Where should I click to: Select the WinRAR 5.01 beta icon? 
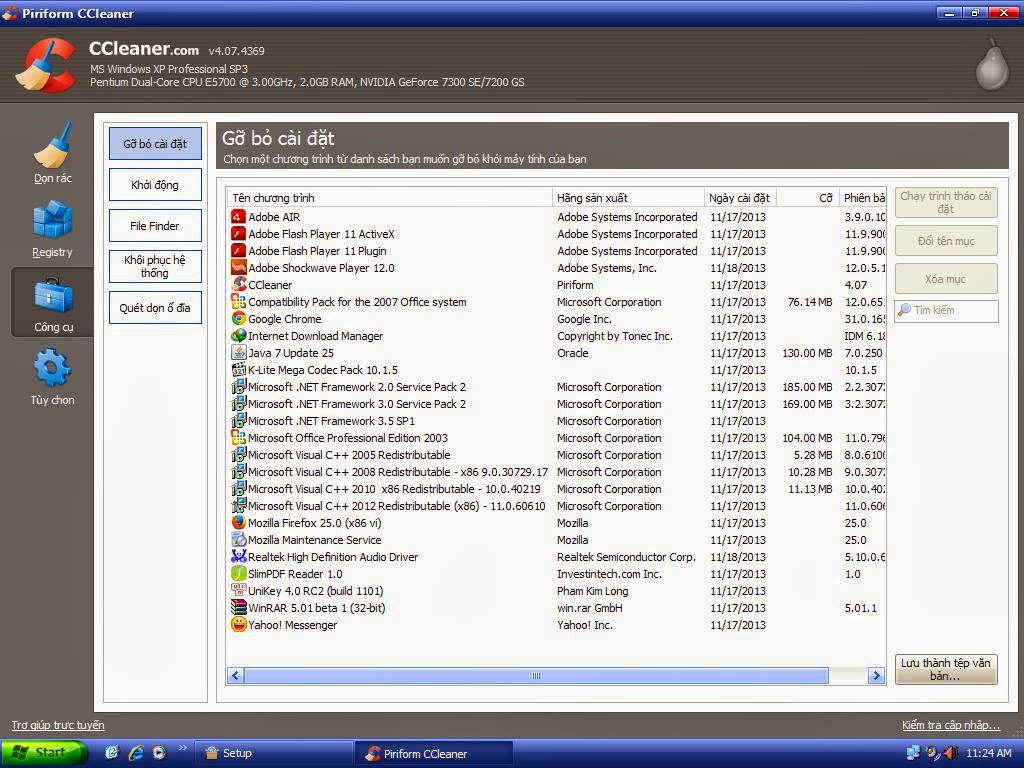point(238,607)
